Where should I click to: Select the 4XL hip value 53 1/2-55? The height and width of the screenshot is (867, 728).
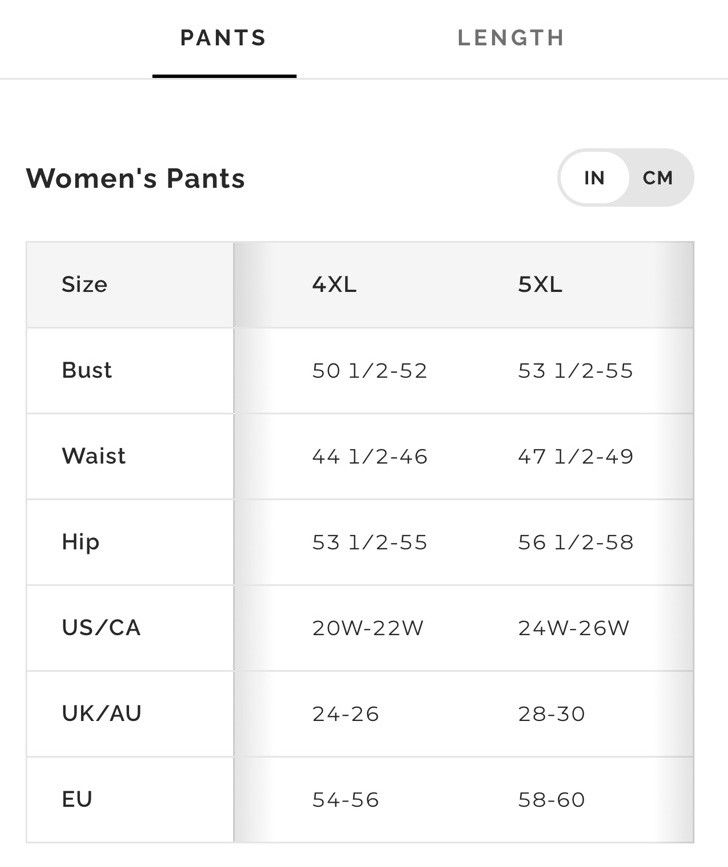click(x=370, y=542)
